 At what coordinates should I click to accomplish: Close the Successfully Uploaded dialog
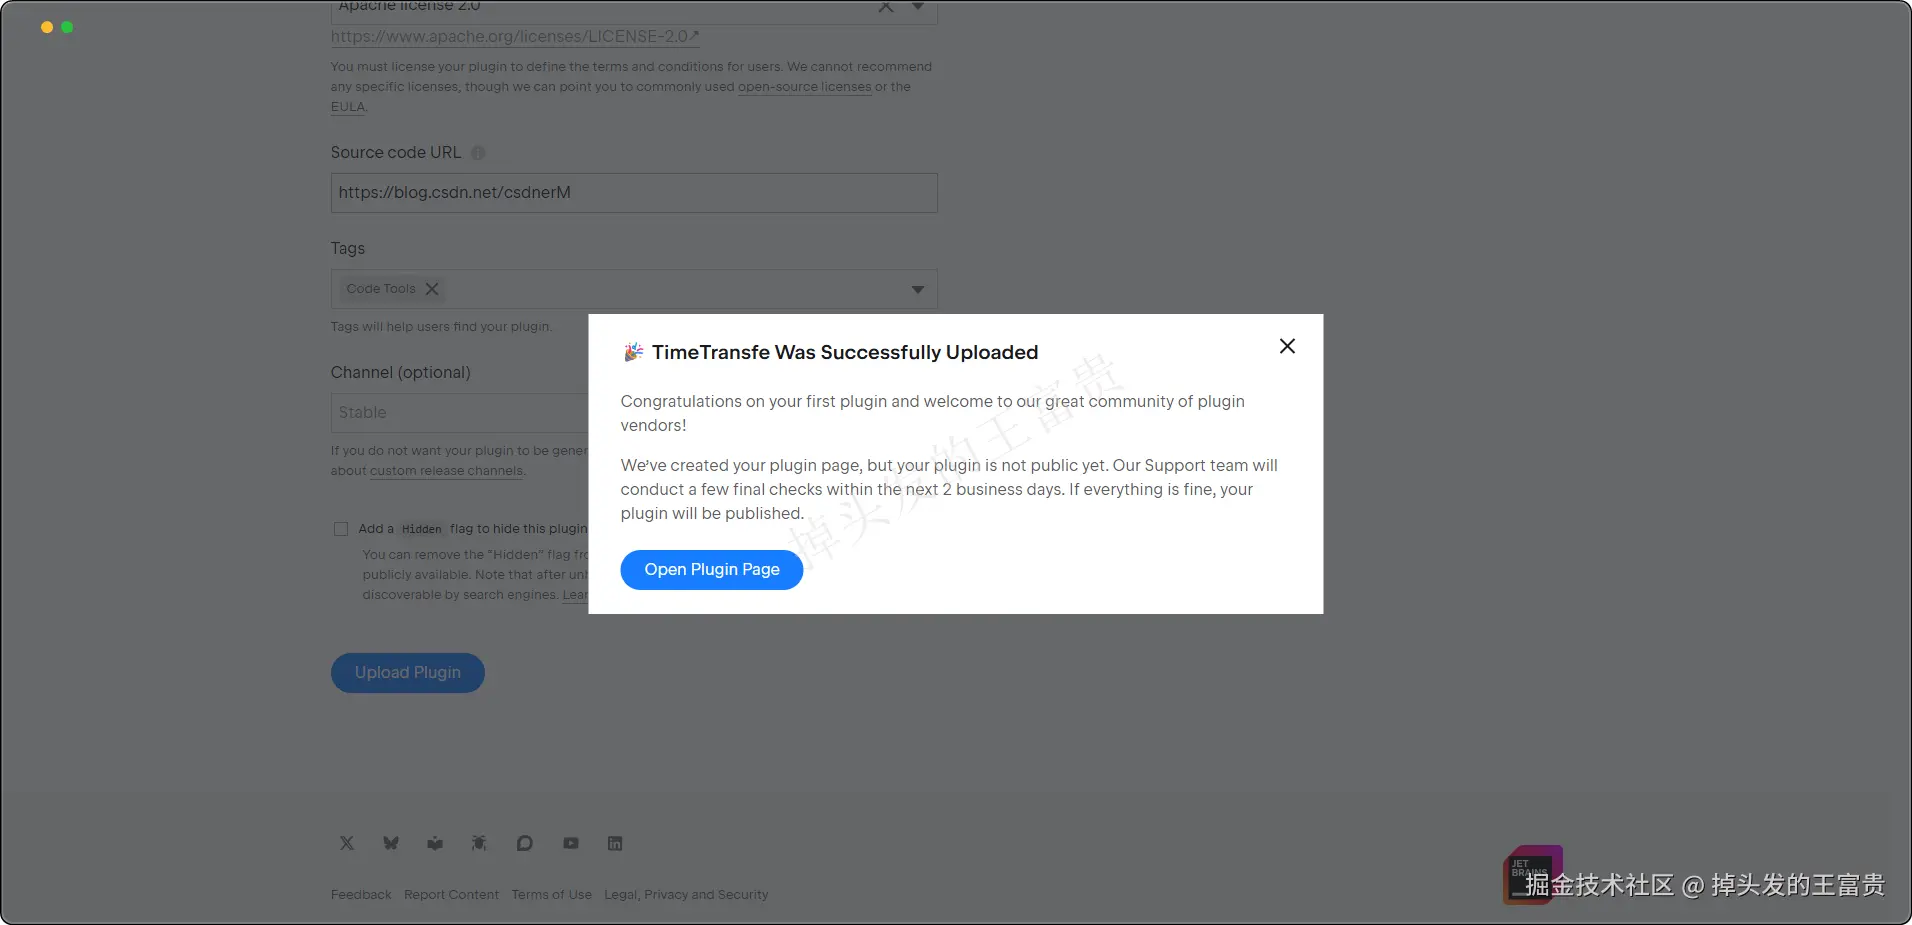point(1287,346)
